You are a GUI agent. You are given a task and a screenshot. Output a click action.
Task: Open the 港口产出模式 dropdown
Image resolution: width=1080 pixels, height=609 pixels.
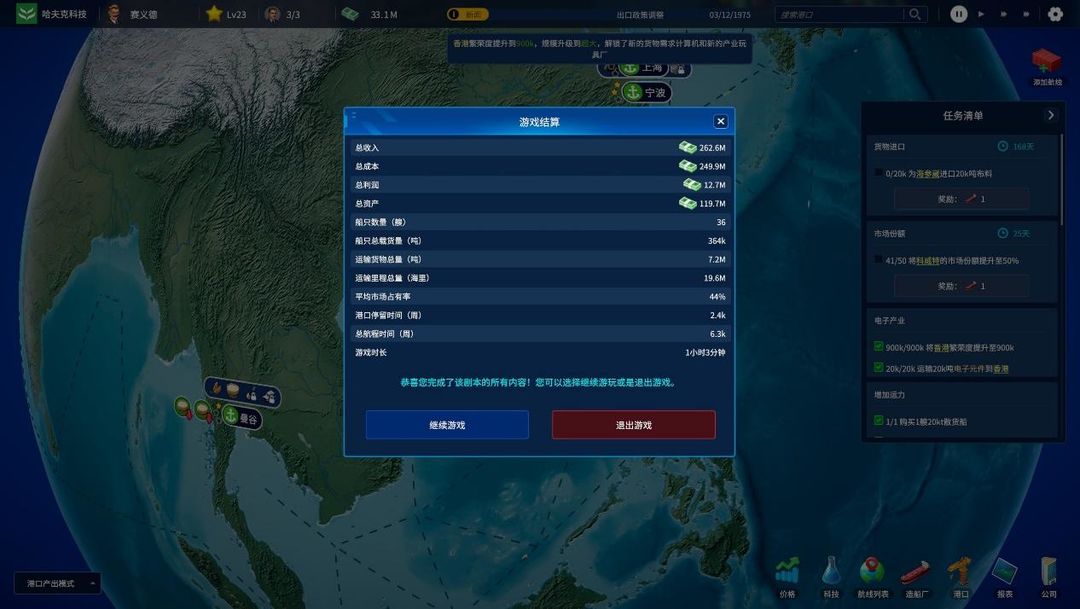pos(58,584)
